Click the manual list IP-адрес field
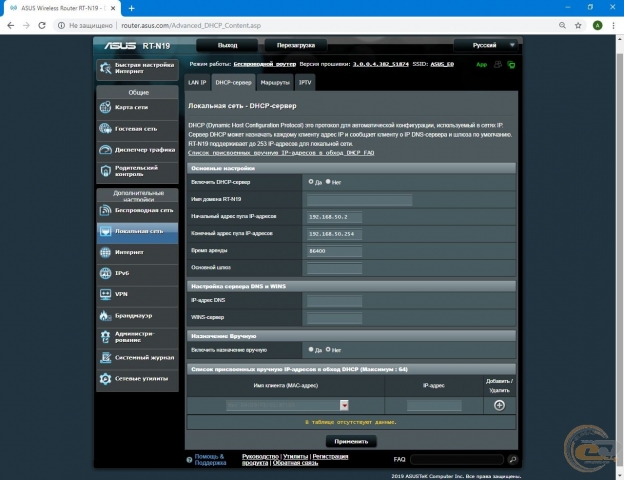 click(x=434, y=406)
